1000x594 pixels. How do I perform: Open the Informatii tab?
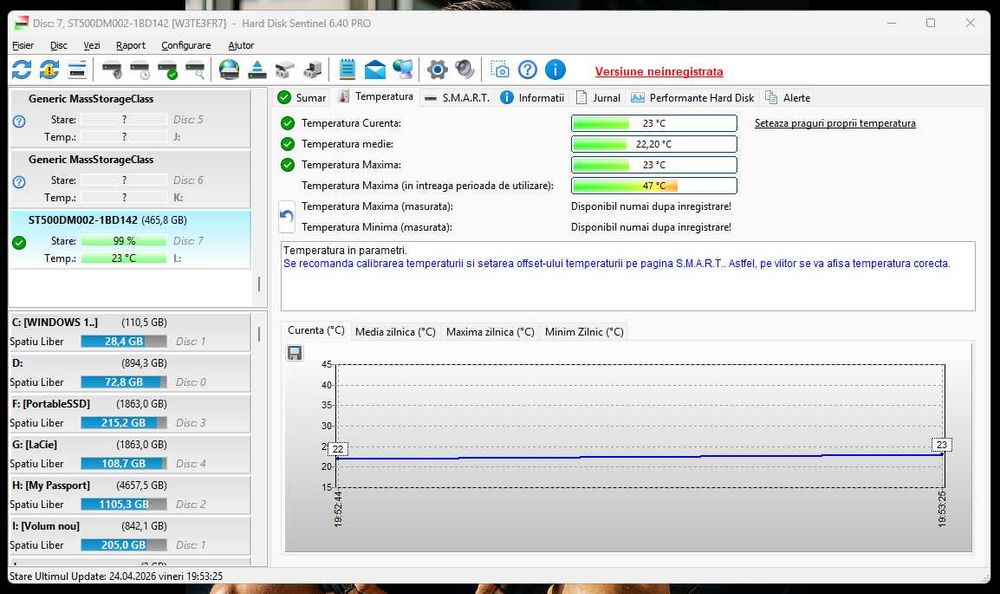[x=533, y=98]
